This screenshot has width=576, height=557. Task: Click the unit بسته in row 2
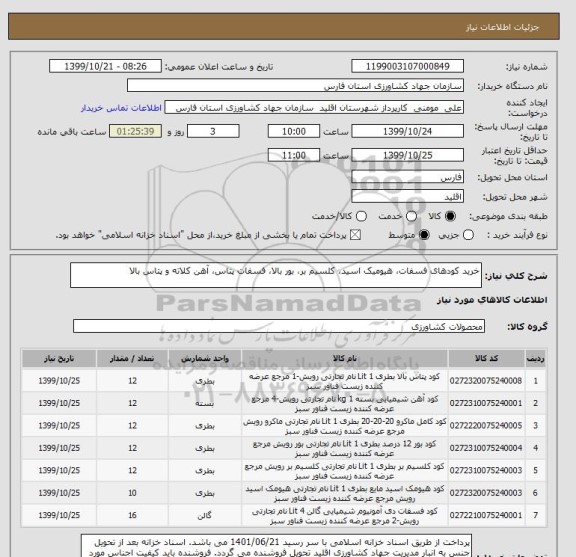coord(205,403)
